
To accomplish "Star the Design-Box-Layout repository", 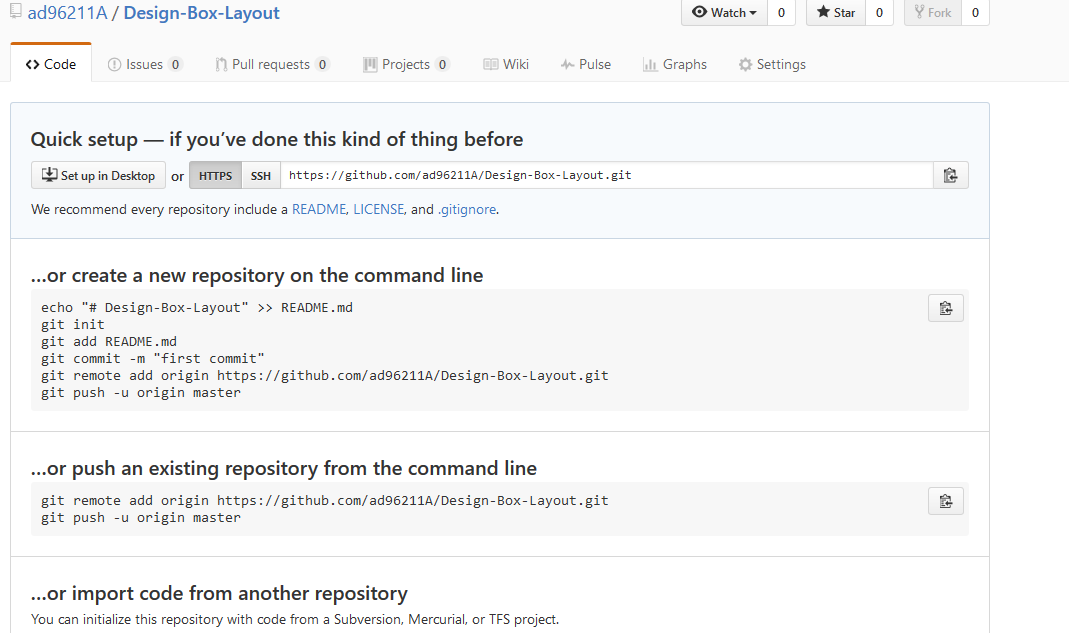I will 836,13.
